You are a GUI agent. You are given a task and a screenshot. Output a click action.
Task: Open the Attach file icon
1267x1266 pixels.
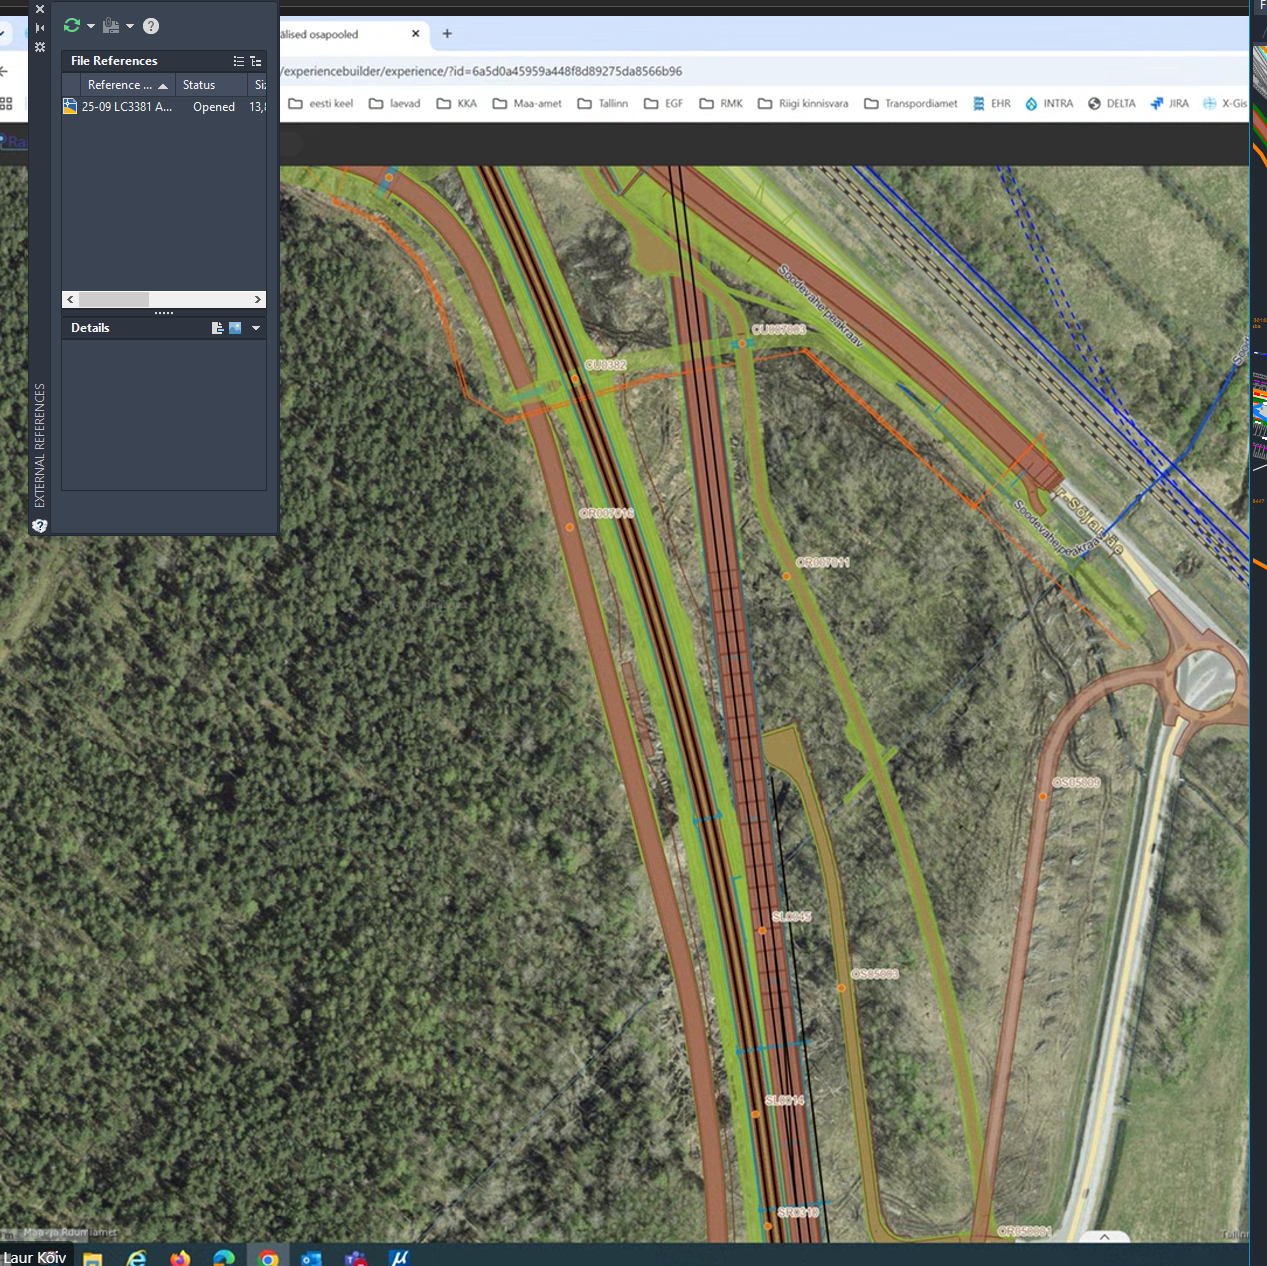(x=111, y=26)
